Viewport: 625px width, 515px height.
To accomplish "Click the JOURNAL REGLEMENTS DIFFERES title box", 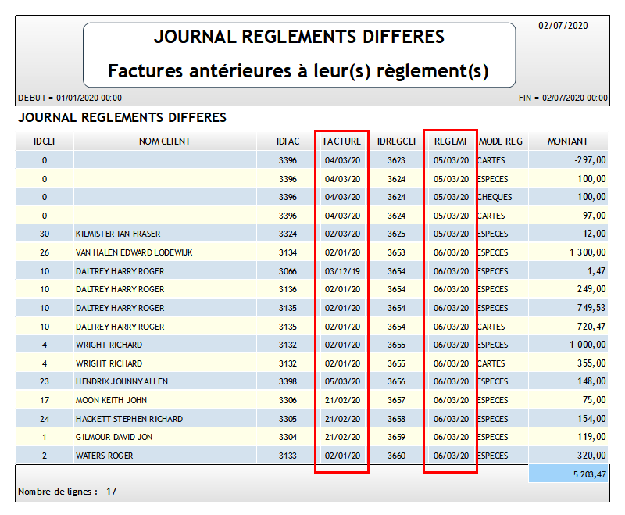I will (x=298, y=54).
